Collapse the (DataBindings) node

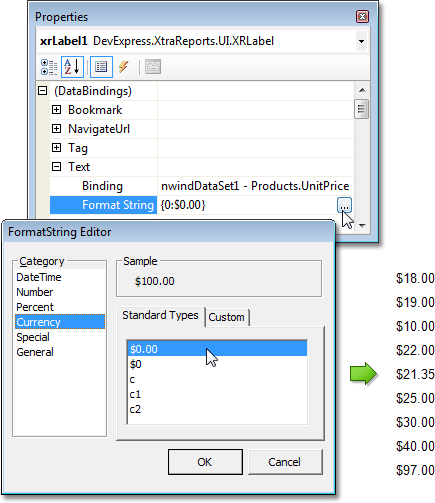point(43,91)
